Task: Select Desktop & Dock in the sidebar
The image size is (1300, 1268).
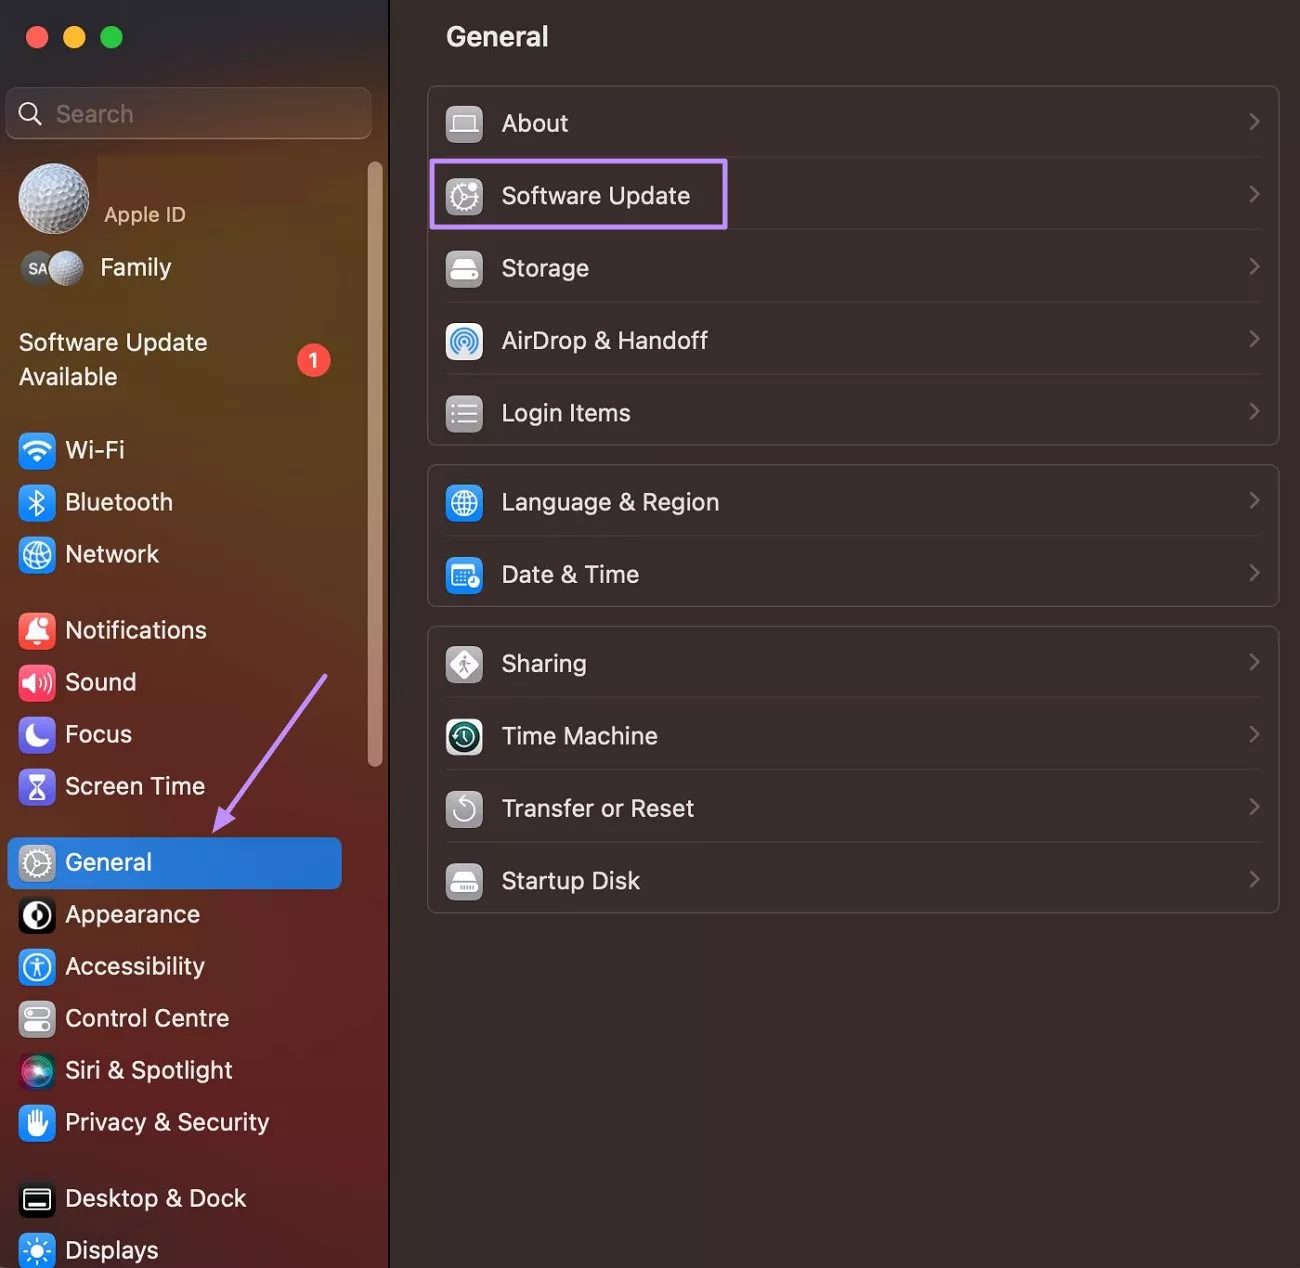Action: [174, 1198]
